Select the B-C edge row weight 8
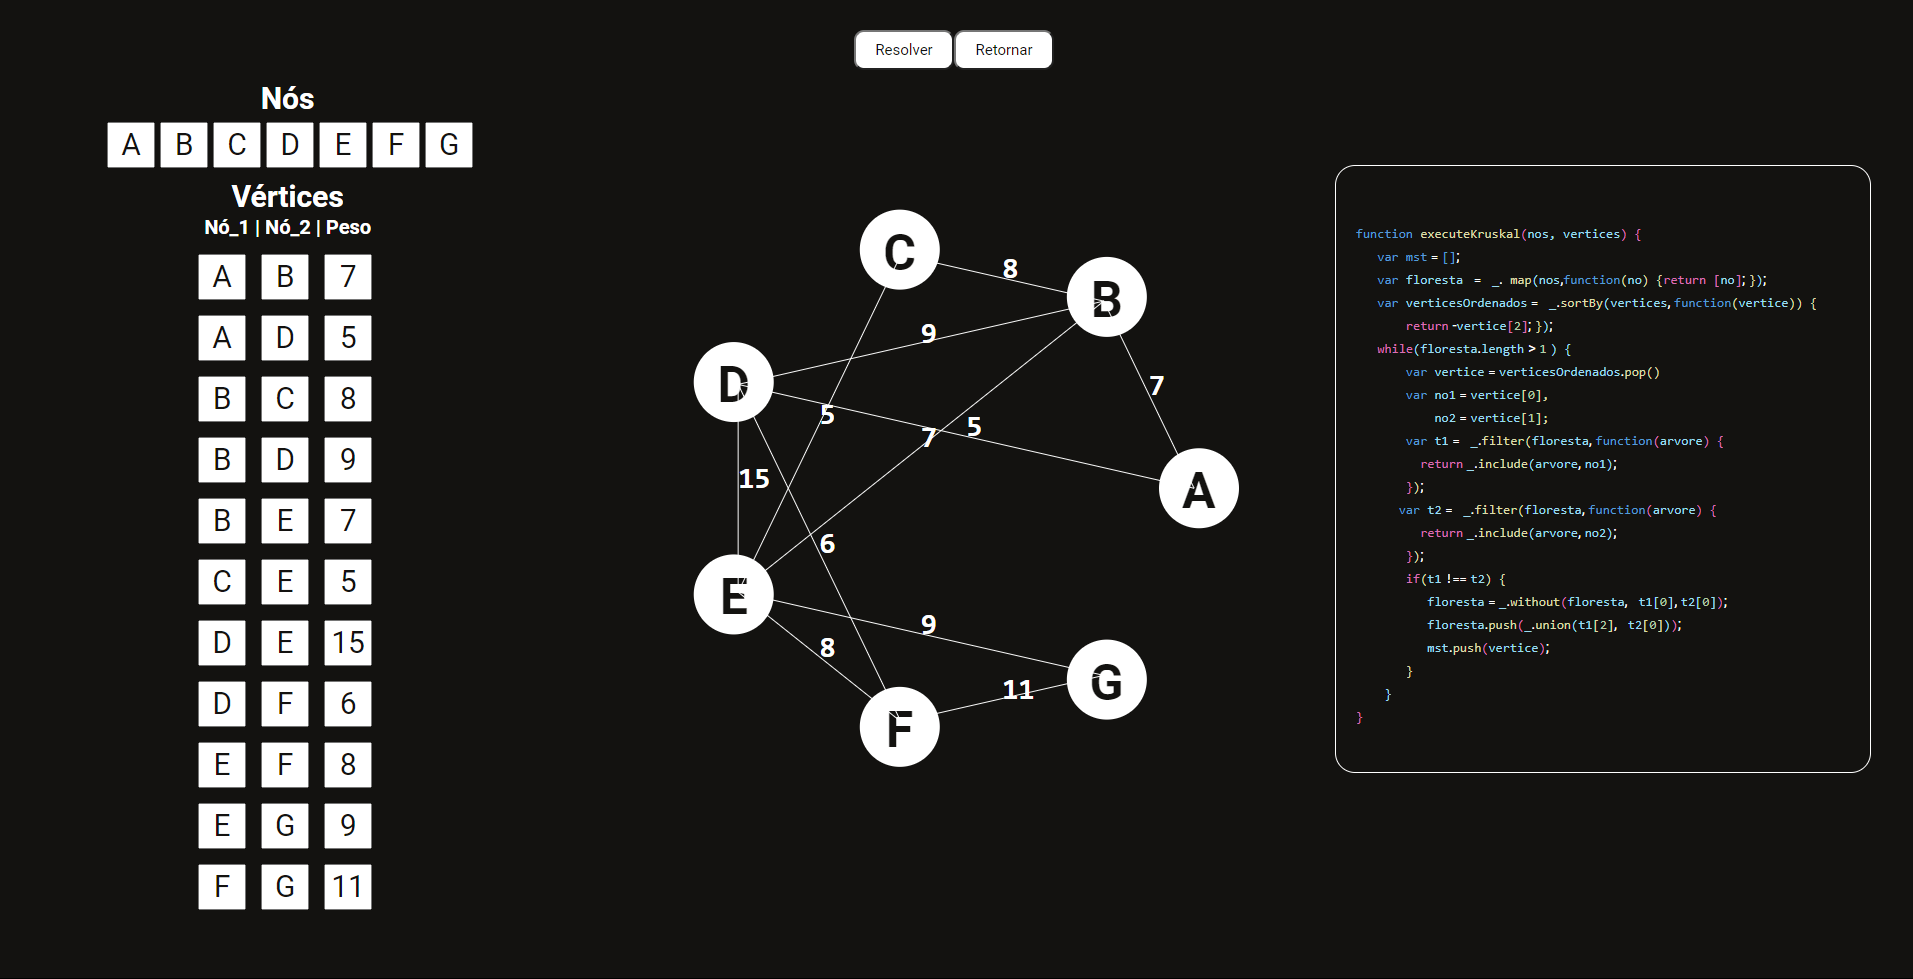Viewport: 1913px width, 979px height. (x=347, y=399)
